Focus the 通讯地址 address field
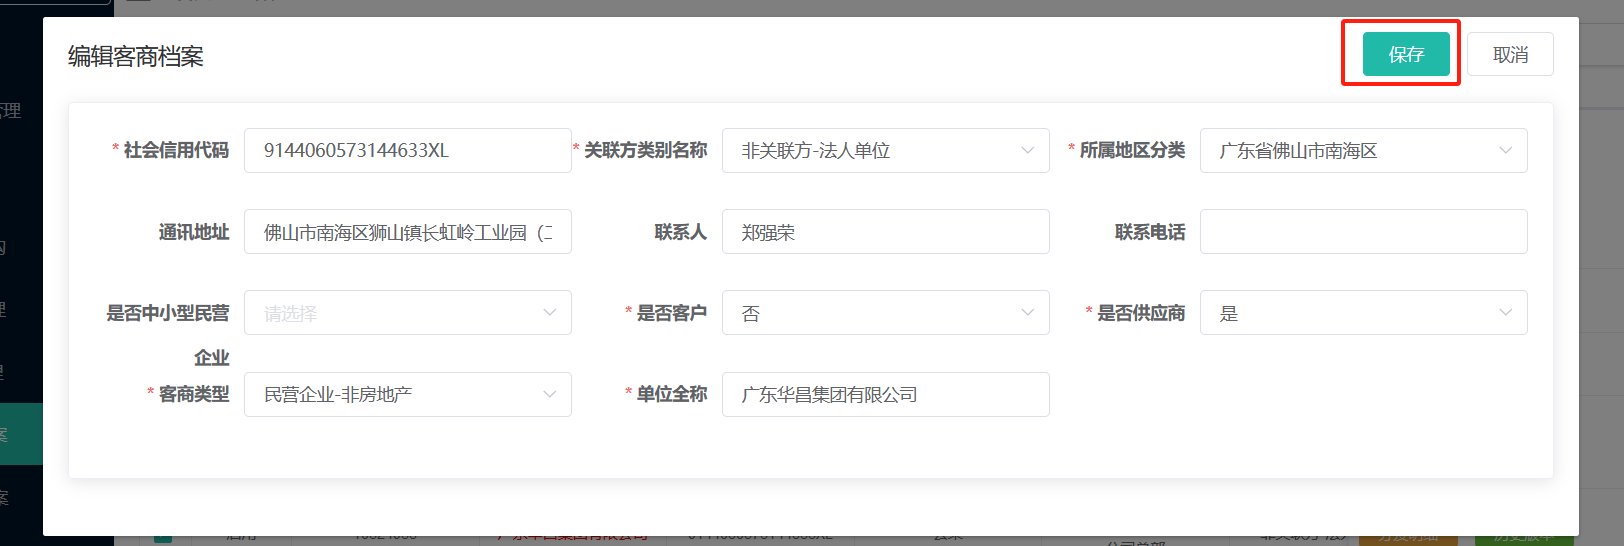The image size is (1624, 546). tap(407, 232)
